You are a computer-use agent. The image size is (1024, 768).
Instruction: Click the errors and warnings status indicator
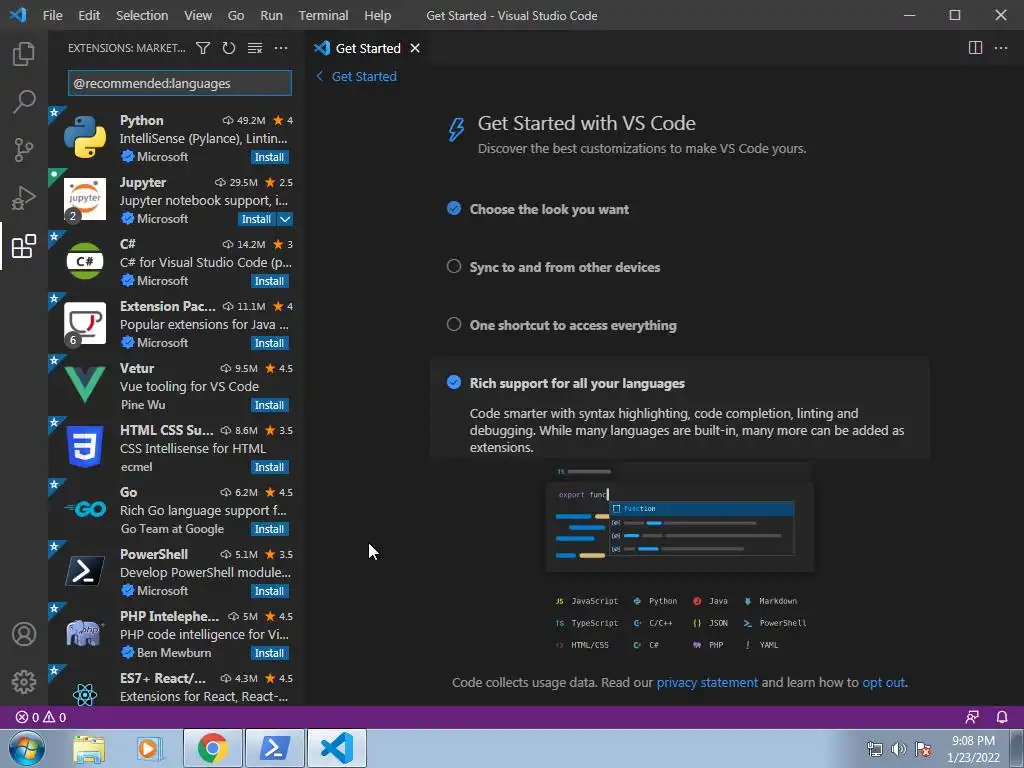[41, 717]
